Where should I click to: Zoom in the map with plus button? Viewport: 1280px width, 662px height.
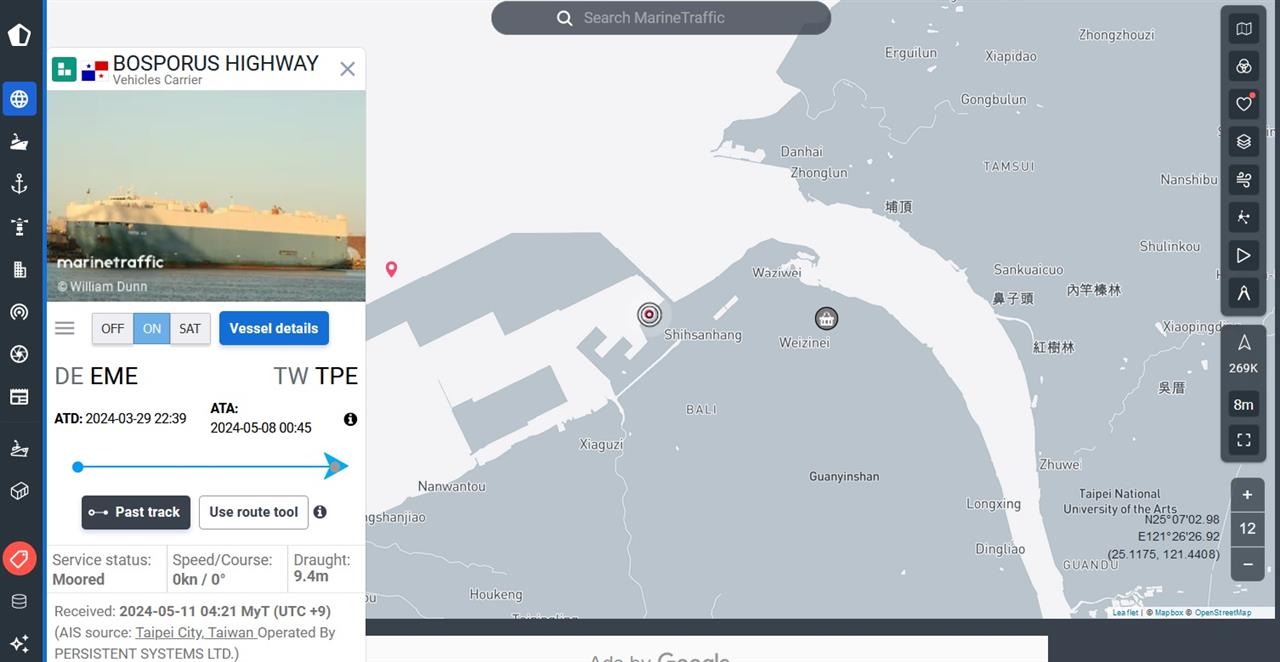(x=1247, y=495)
